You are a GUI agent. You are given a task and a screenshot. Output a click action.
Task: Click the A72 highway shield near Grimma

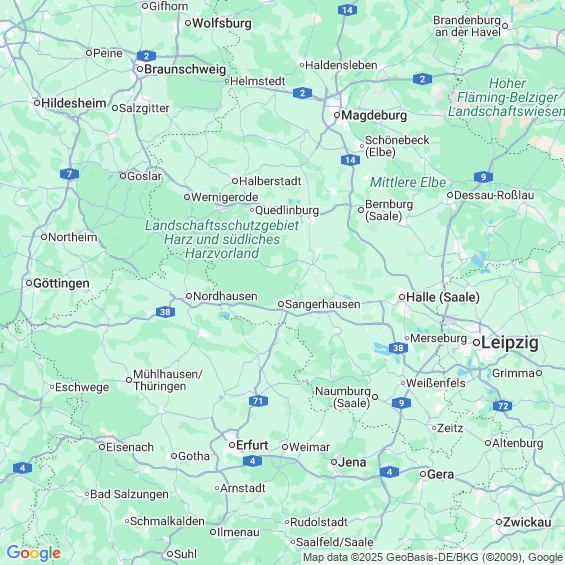click(x=503, y=406)
